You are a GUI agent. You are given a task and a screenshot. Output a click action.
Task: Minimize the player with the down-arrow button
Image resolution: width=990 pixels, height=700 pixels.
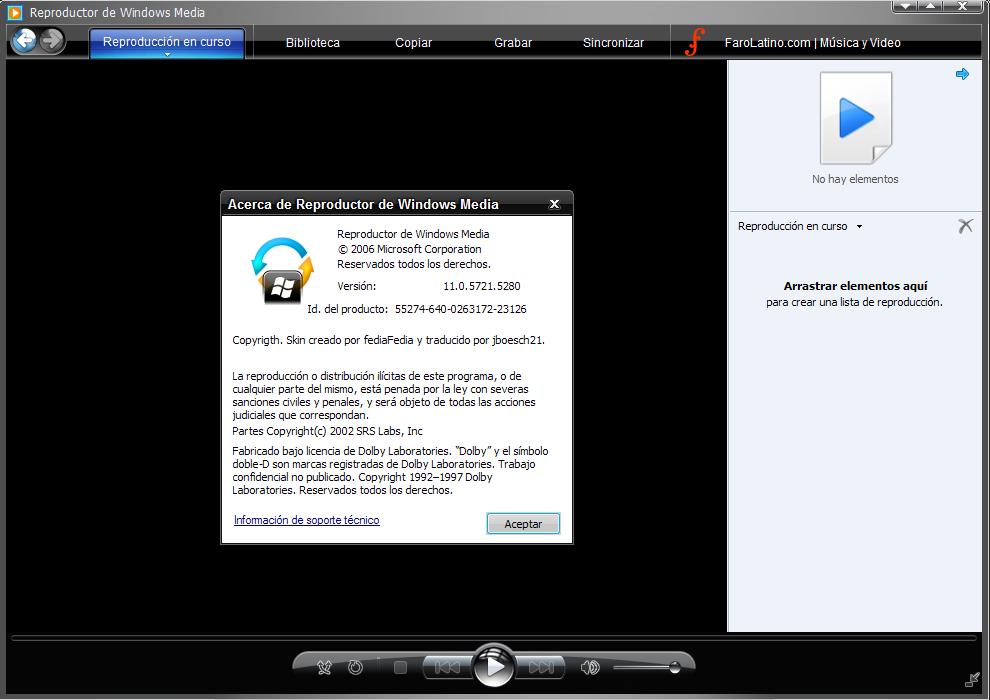[x=906, y=6]
